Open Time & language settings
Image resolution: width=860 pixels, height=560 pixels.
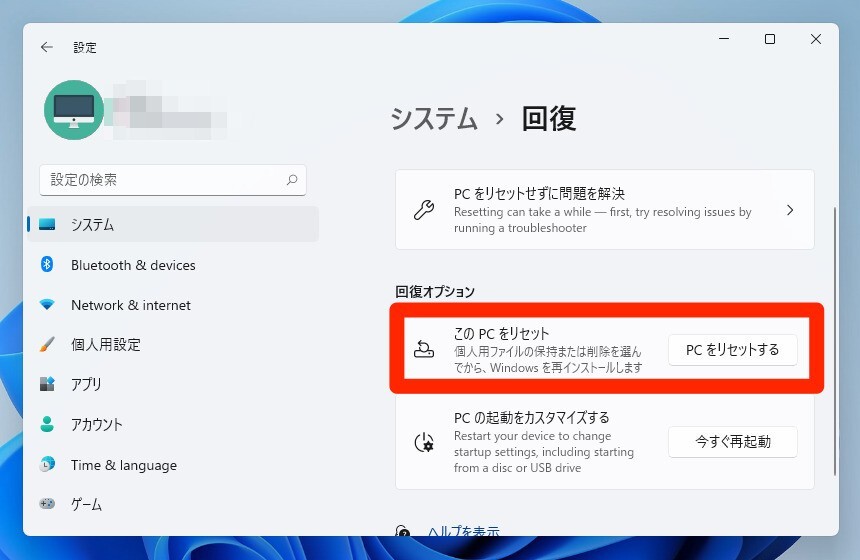pyautogui.click(x=173, y=465)
